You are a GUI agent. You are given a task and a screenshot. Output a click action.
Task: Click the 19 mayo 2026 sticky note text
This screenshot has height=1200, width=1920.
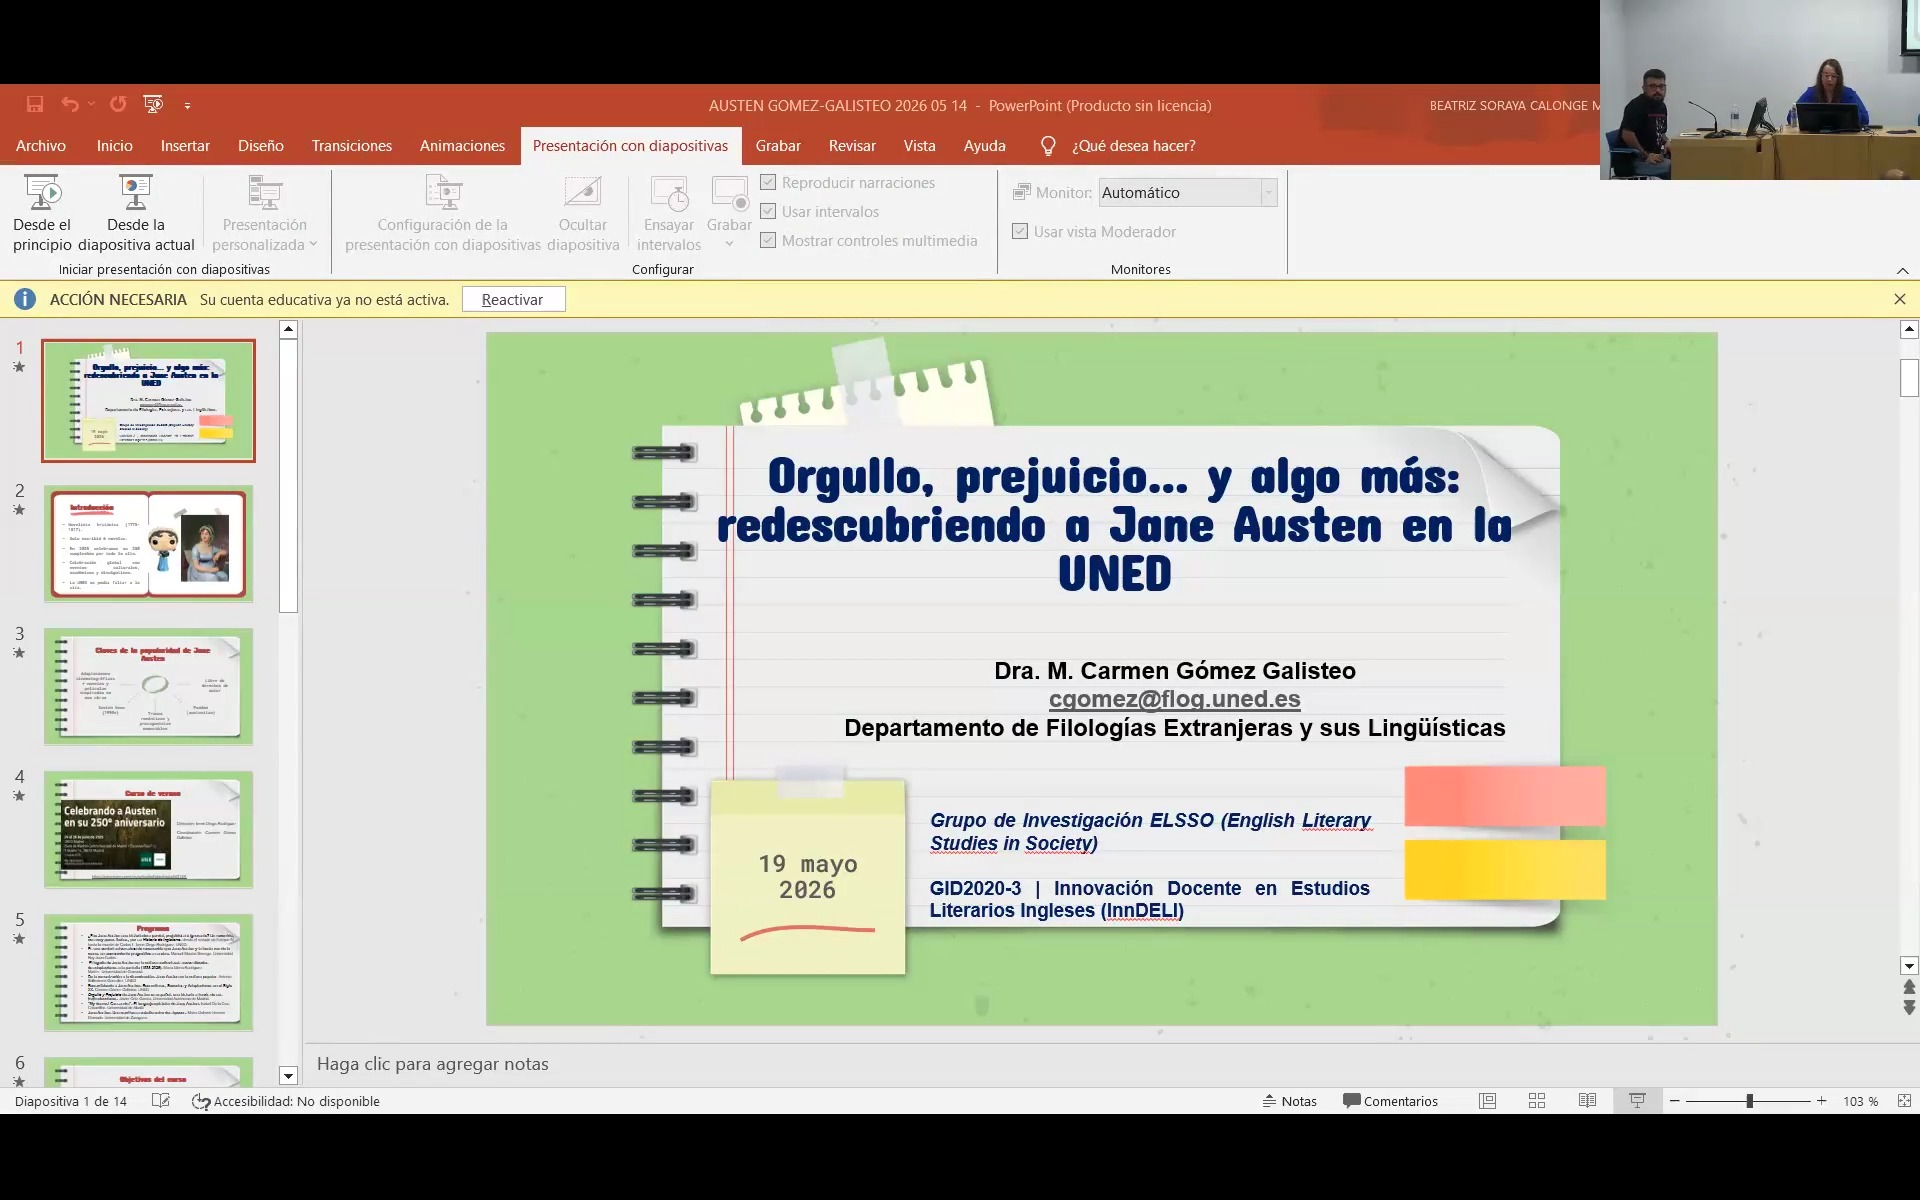pos(807,877)
